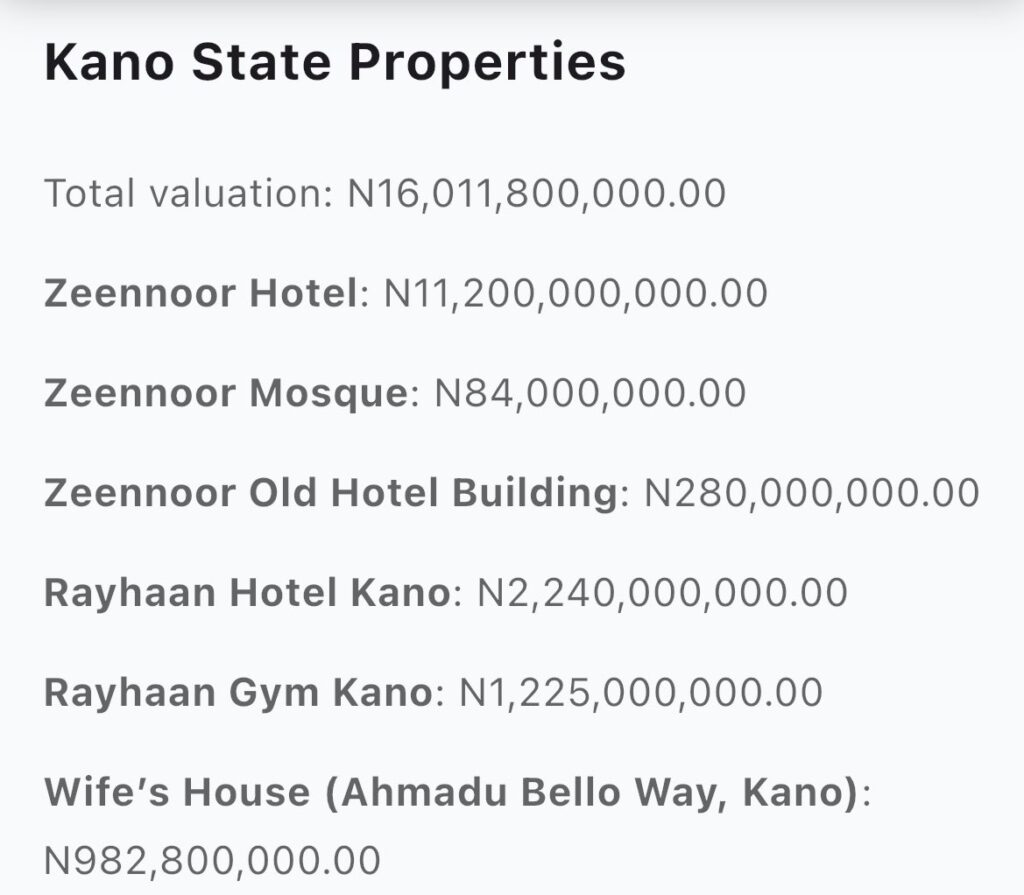Click the Total valuation label
The width and height of the screenshot is (1024, 895).
point(186,193)
